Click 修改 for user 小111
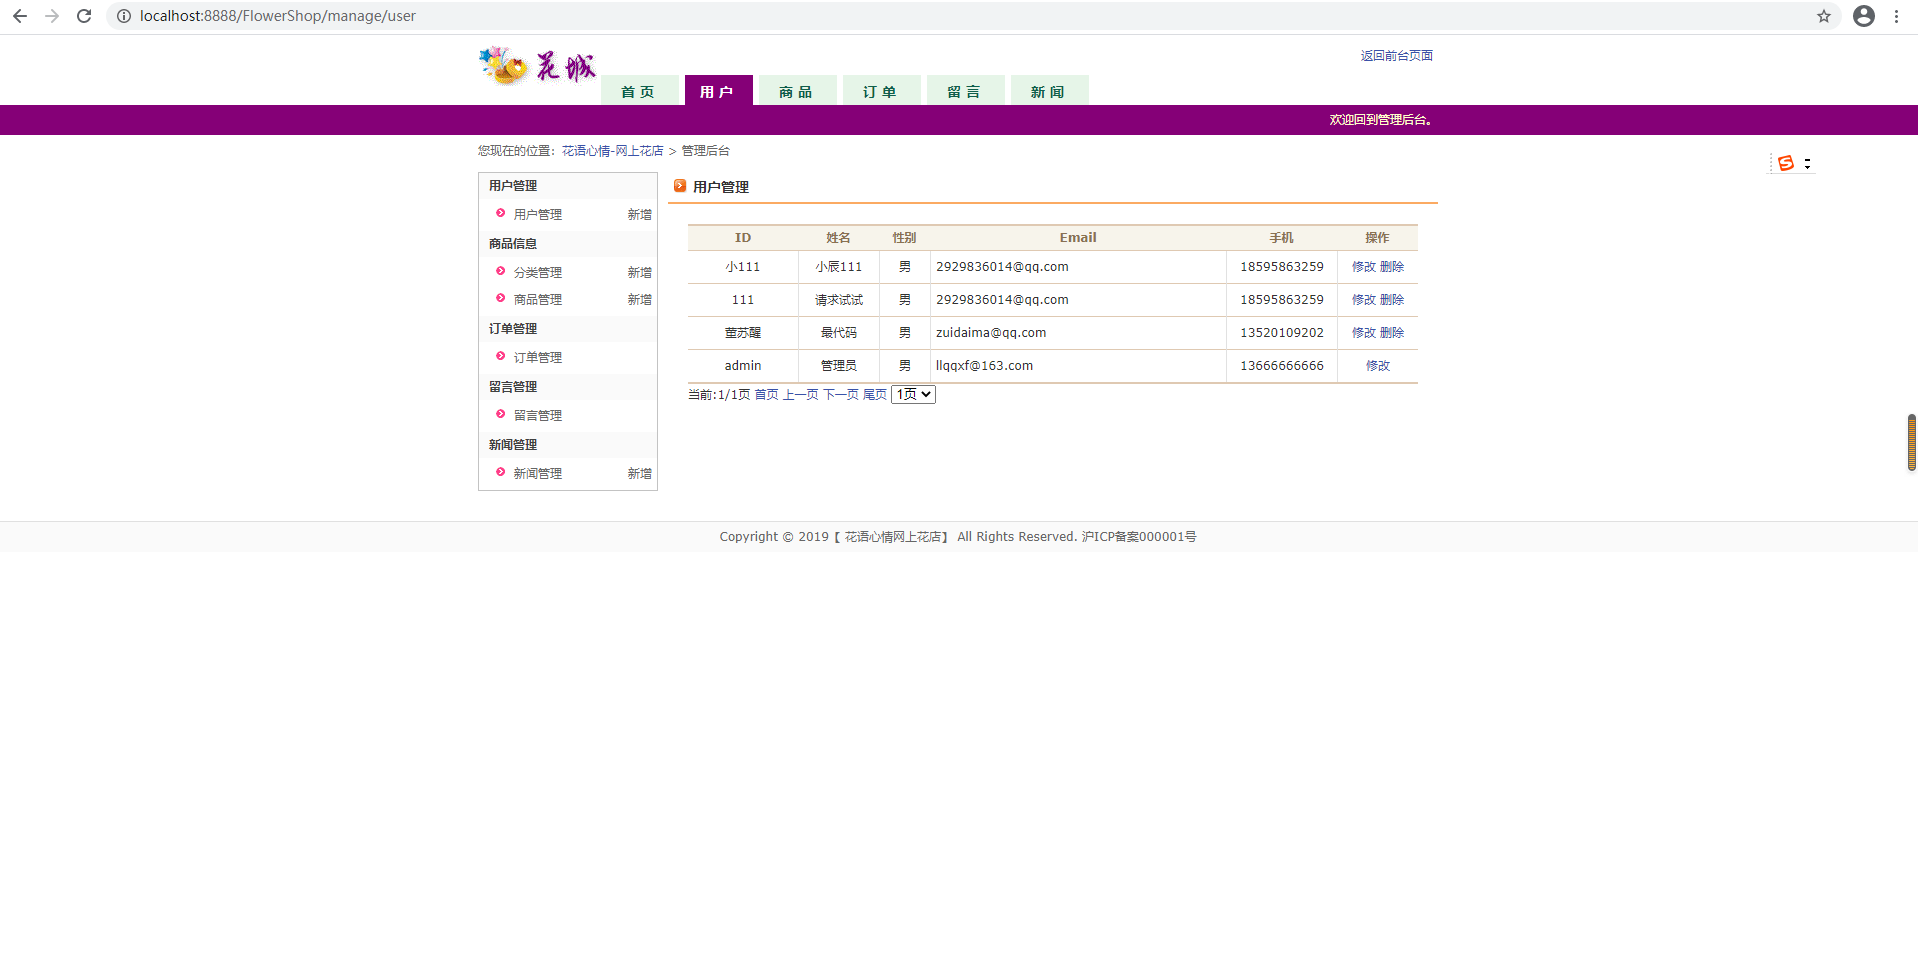 [x=1364, y=267]
